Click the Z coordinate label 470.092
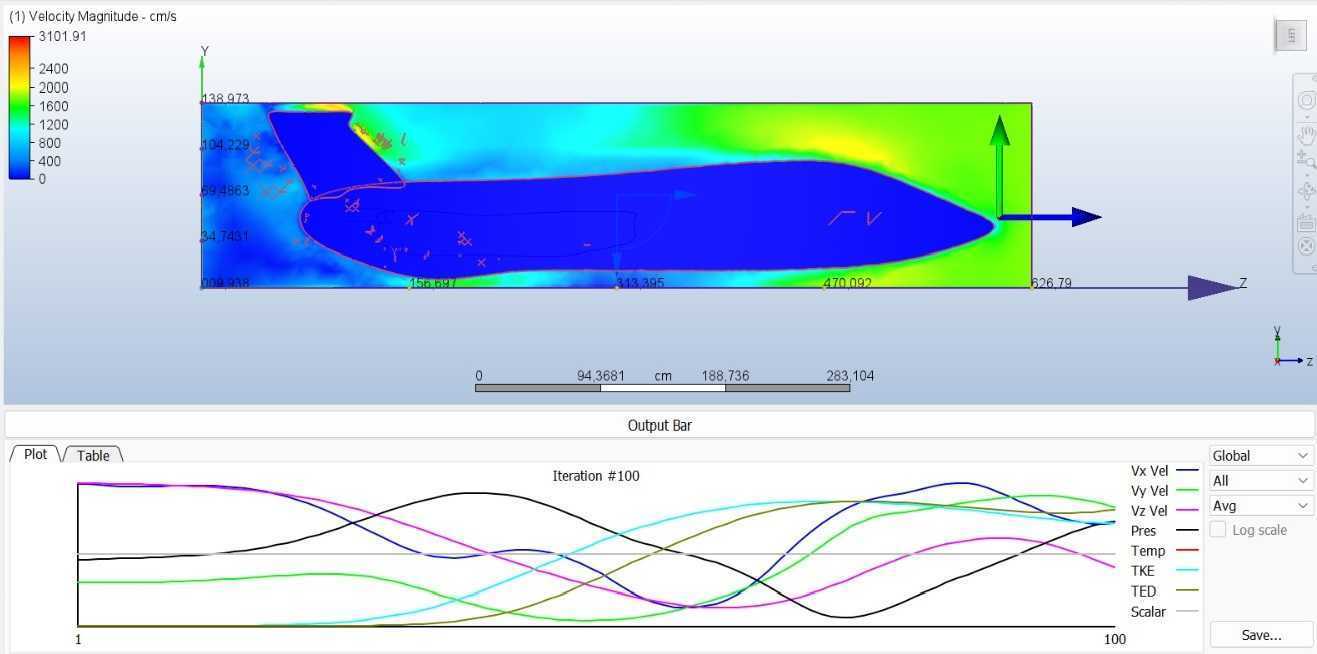The image size is (1317, 654). 848,283
